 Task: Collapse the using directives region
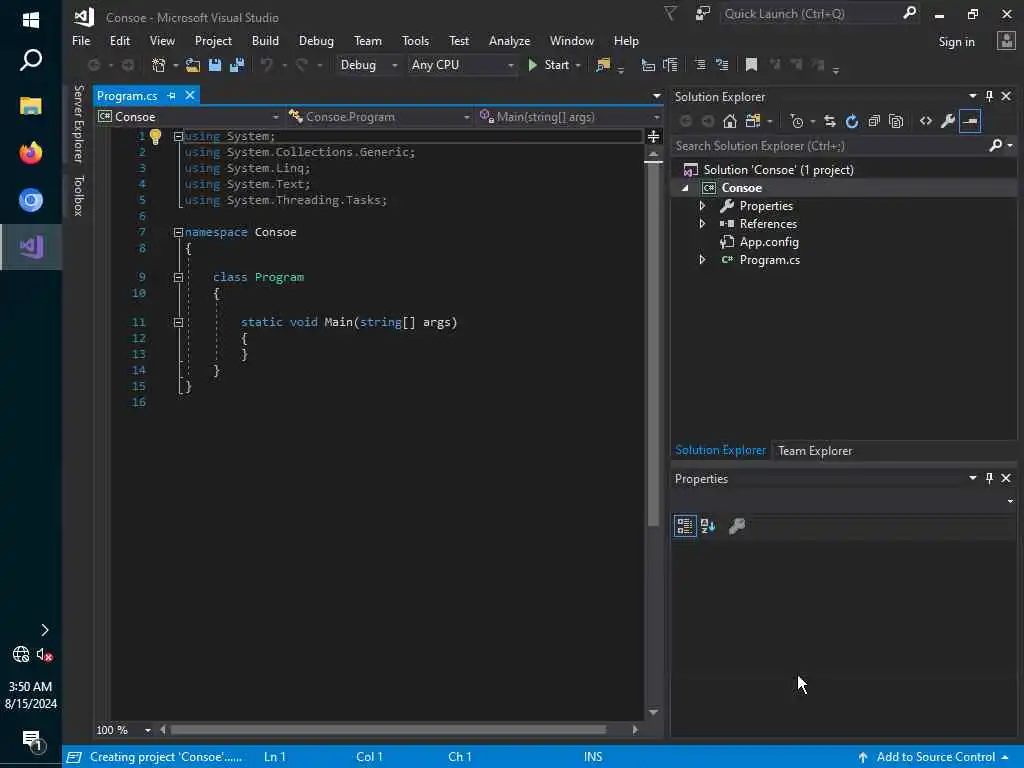tap(178, 136)
